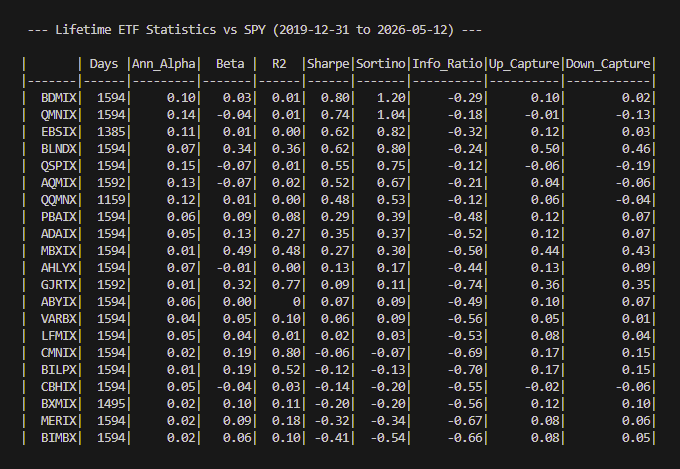Click the MBXIX ticker label
680x469 pixels.
[59, 251]
